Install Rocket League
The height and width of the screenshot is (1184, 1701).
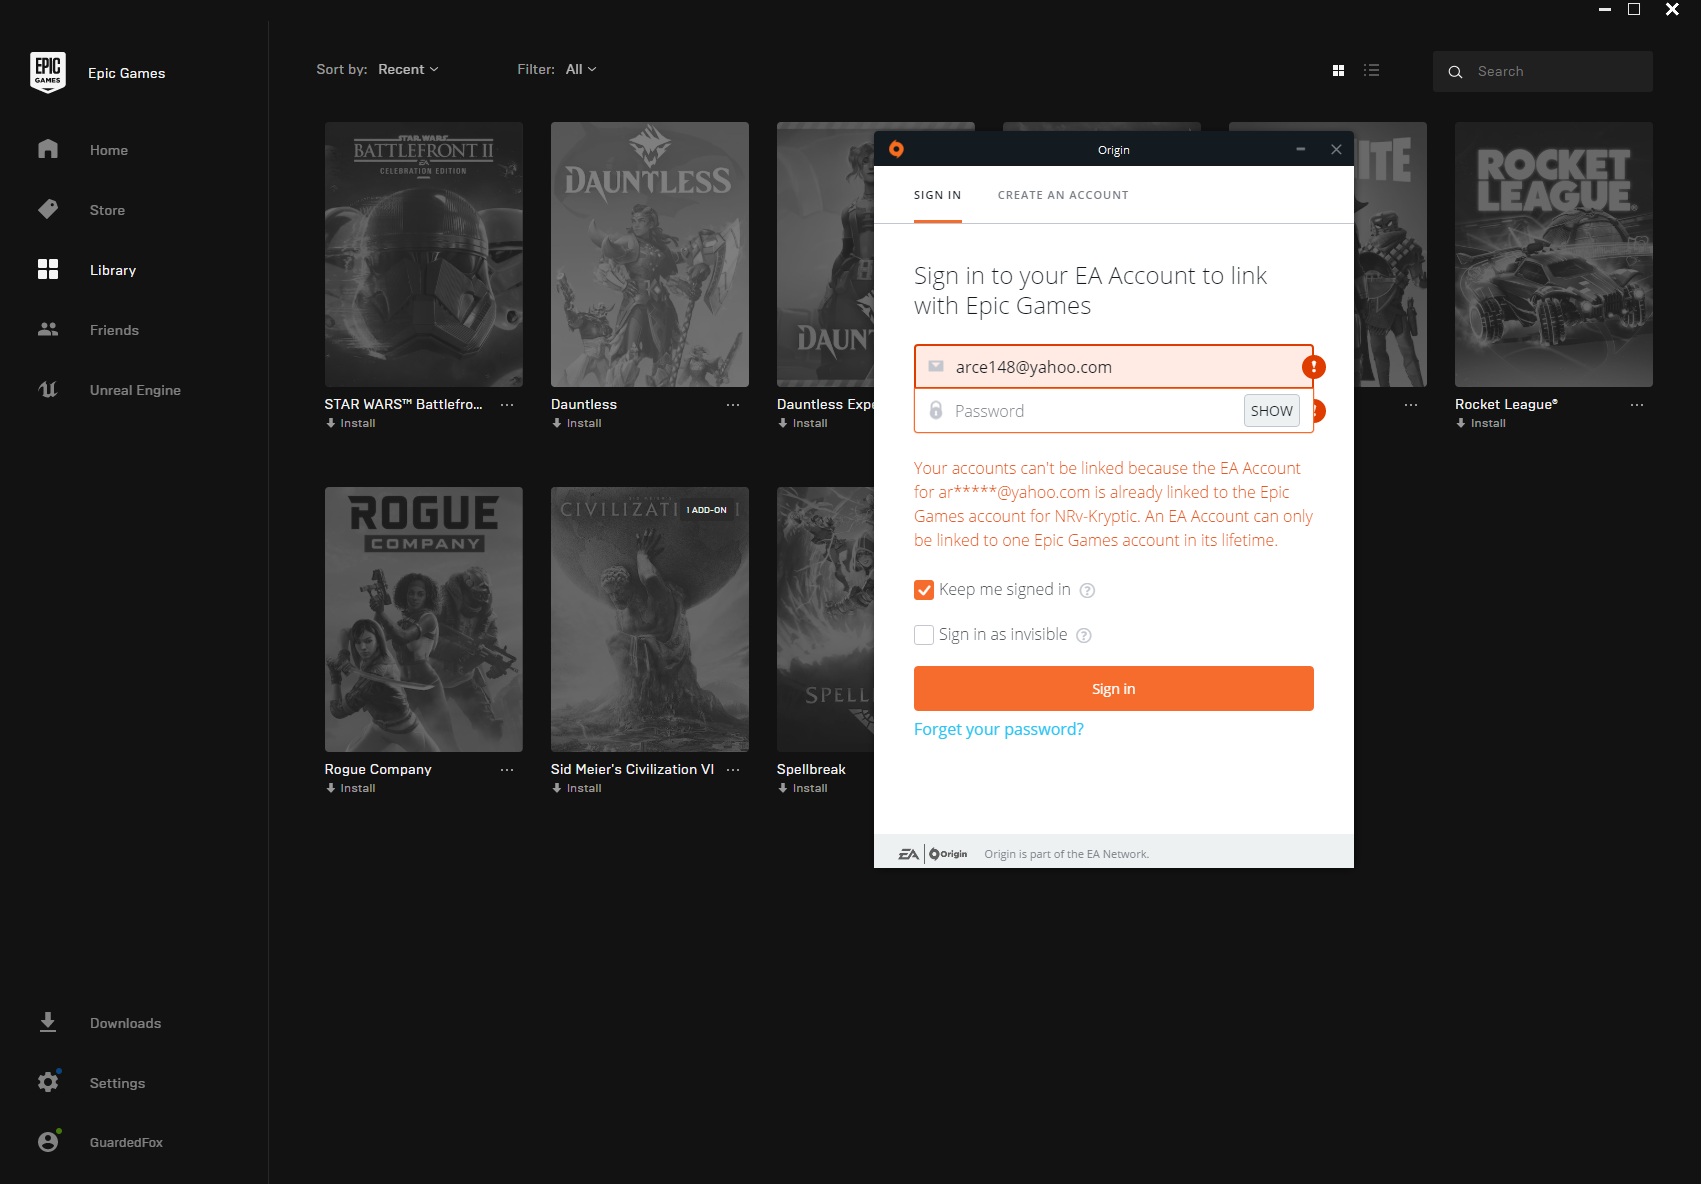1481,423
